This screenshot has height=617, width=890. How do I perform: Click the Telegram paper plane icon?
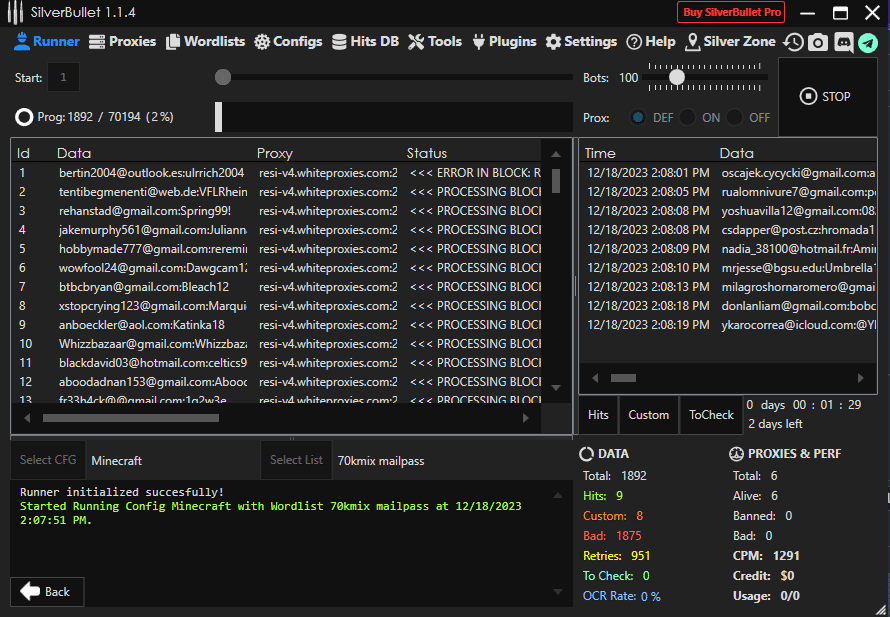click(x=867, y=42)
